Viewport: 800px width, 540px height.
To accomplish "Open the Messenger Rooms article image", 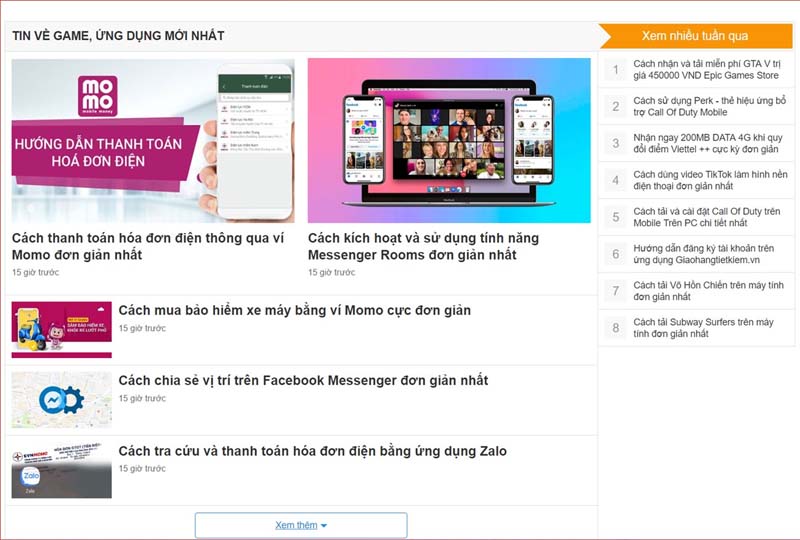I will pyautogui.click(x=449, y=140).
